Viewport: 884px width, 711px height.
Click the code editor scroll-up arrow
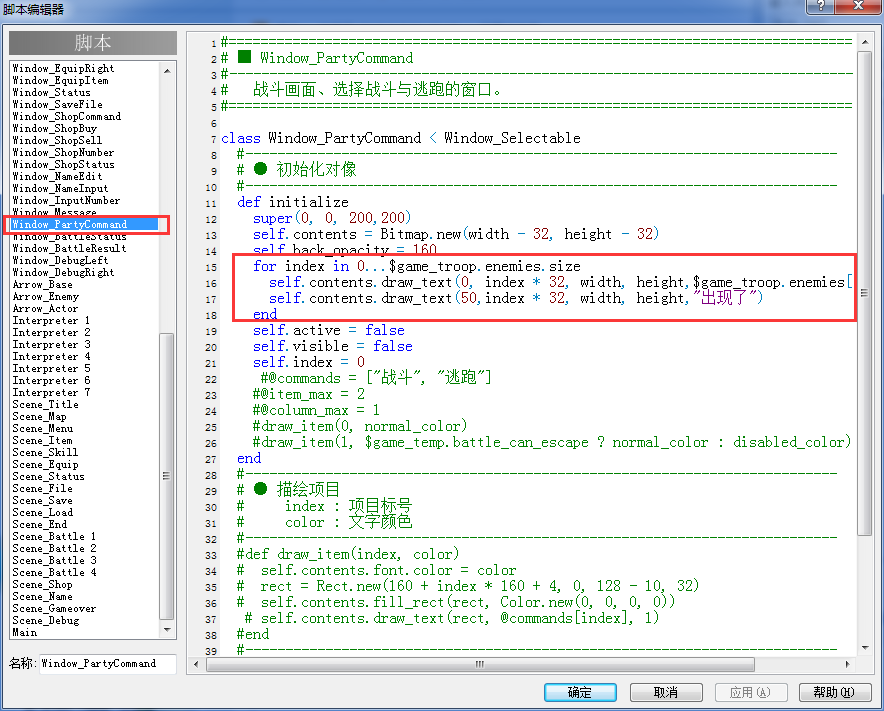pyautogui.click(x=865, y=42)
